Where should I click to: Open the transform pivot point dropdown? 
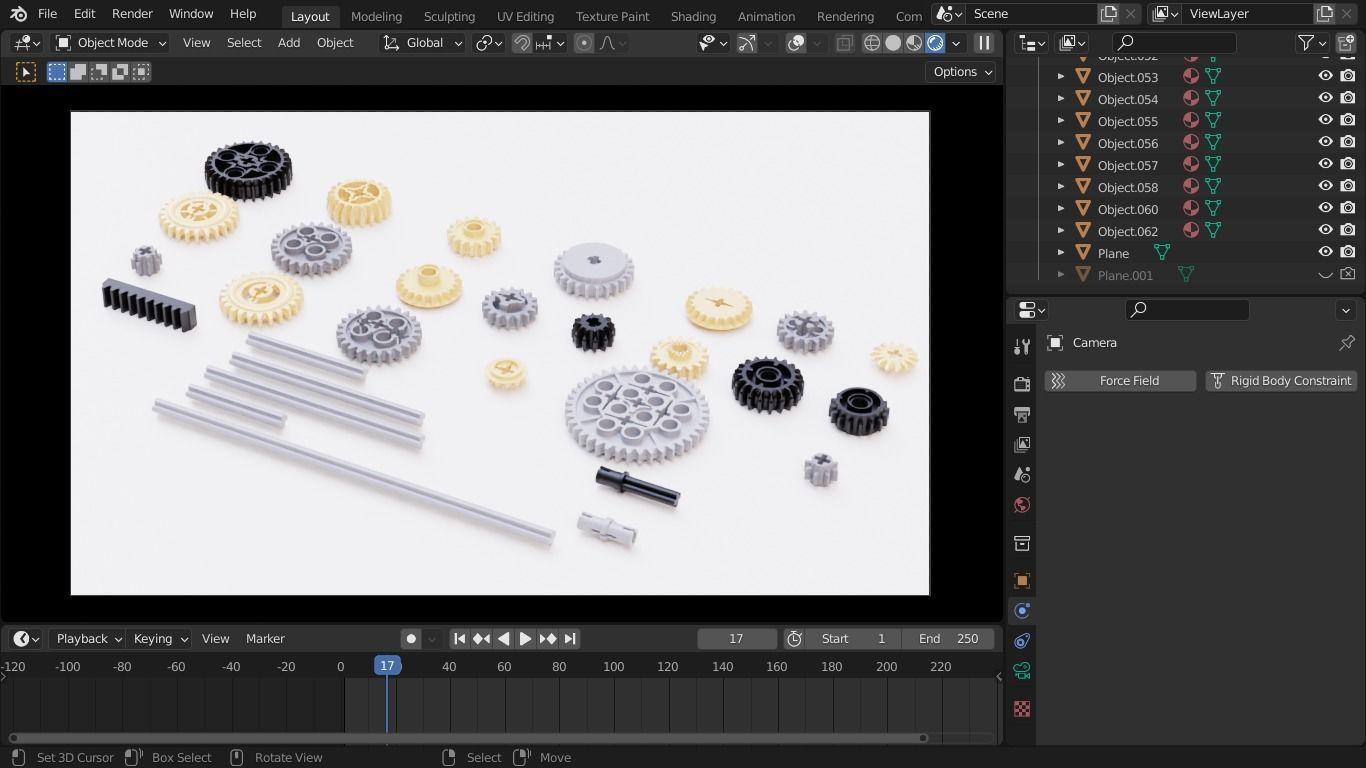(x=489, y=43)
